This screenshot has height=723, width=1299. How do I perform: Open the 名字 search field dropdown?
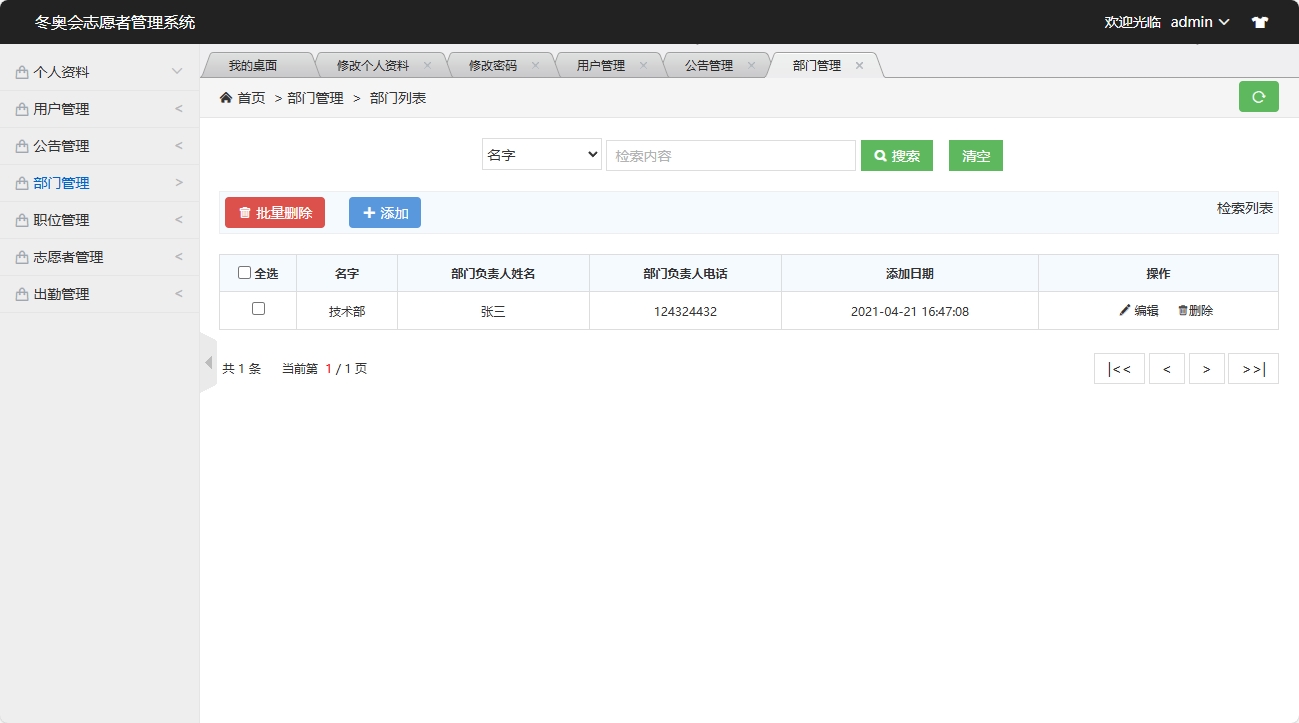click(x=541, y=155)
